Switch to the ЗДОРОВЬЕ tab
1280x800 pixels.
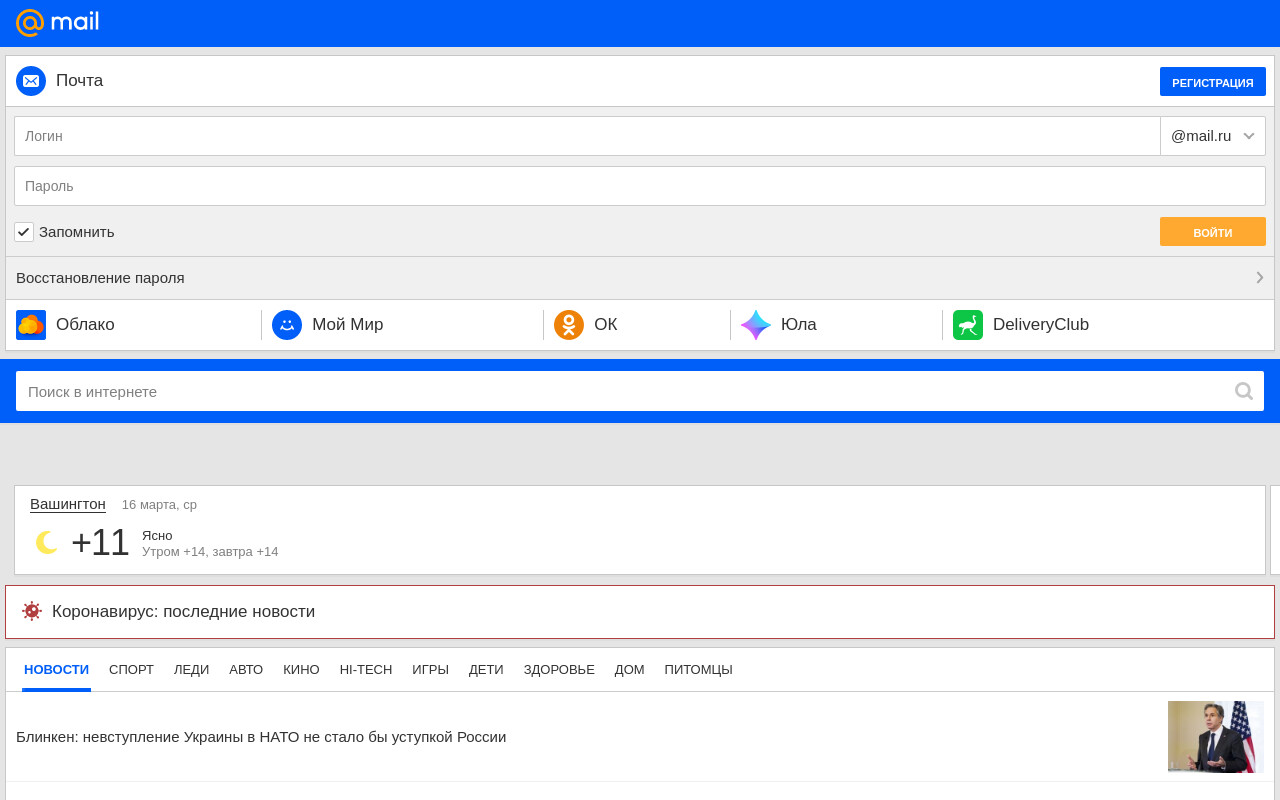click(559, 670)
